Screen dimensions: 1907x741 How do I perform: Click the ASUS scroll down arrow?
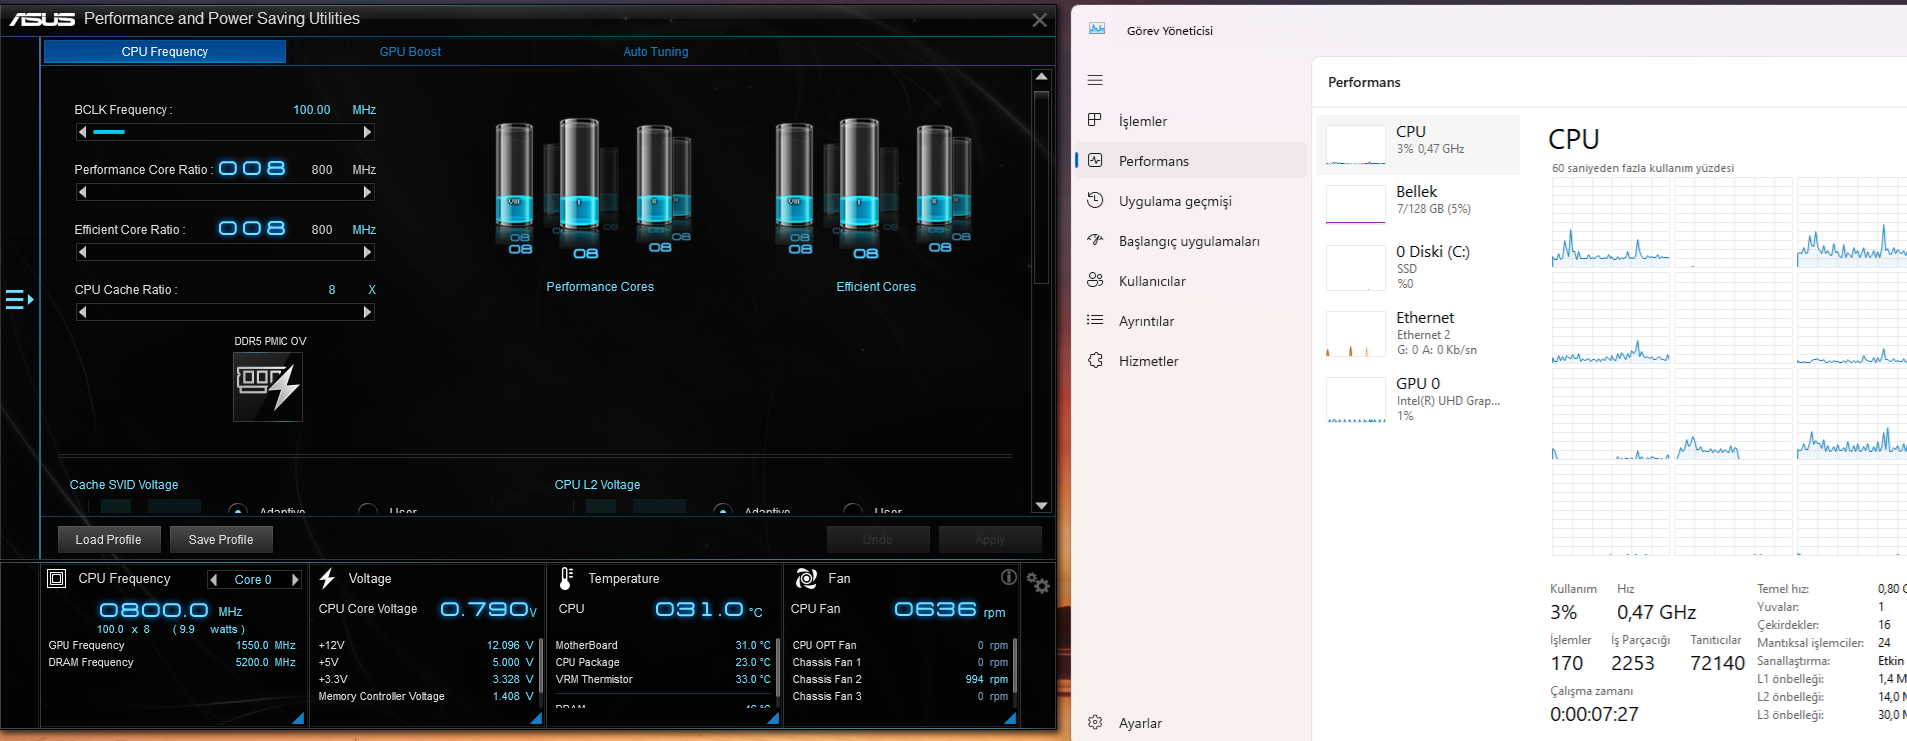[1041, 506]
